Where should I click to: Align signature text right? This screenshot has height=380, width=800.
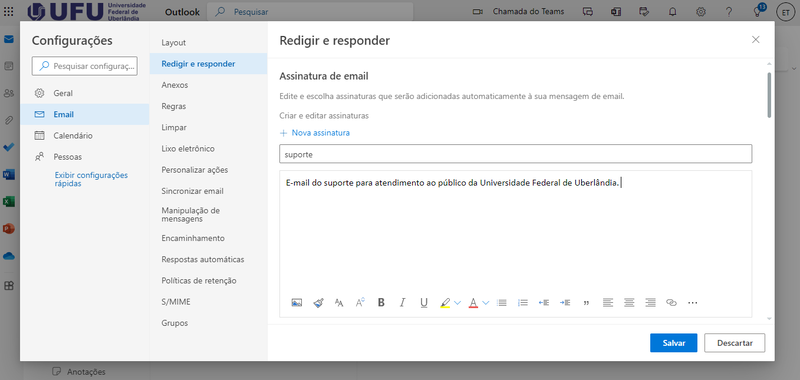650,302
